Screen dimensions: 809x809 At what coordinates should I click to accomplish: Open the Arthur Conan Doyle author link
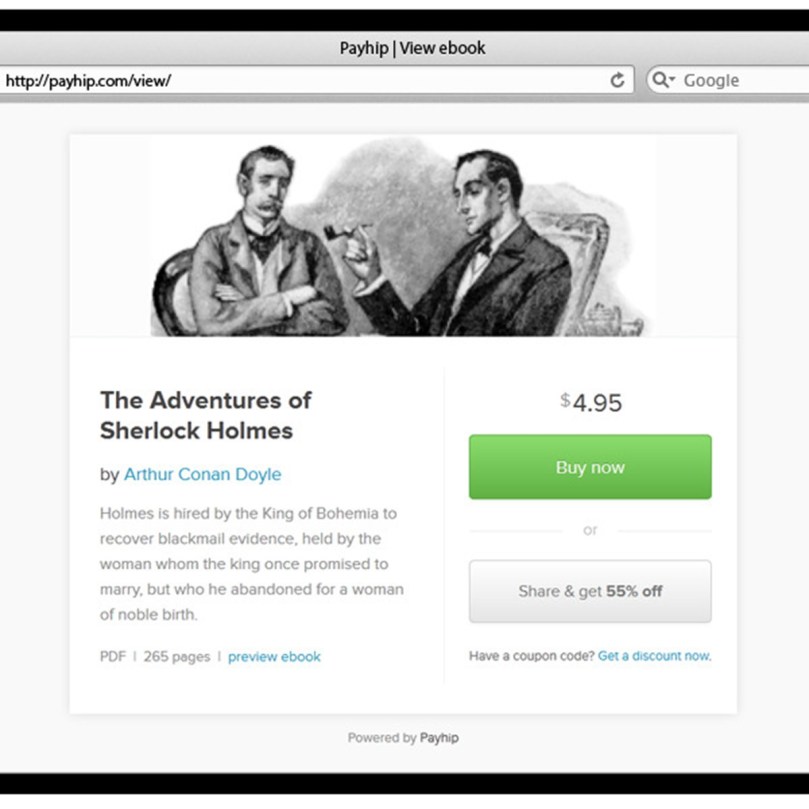pos(202,474)
